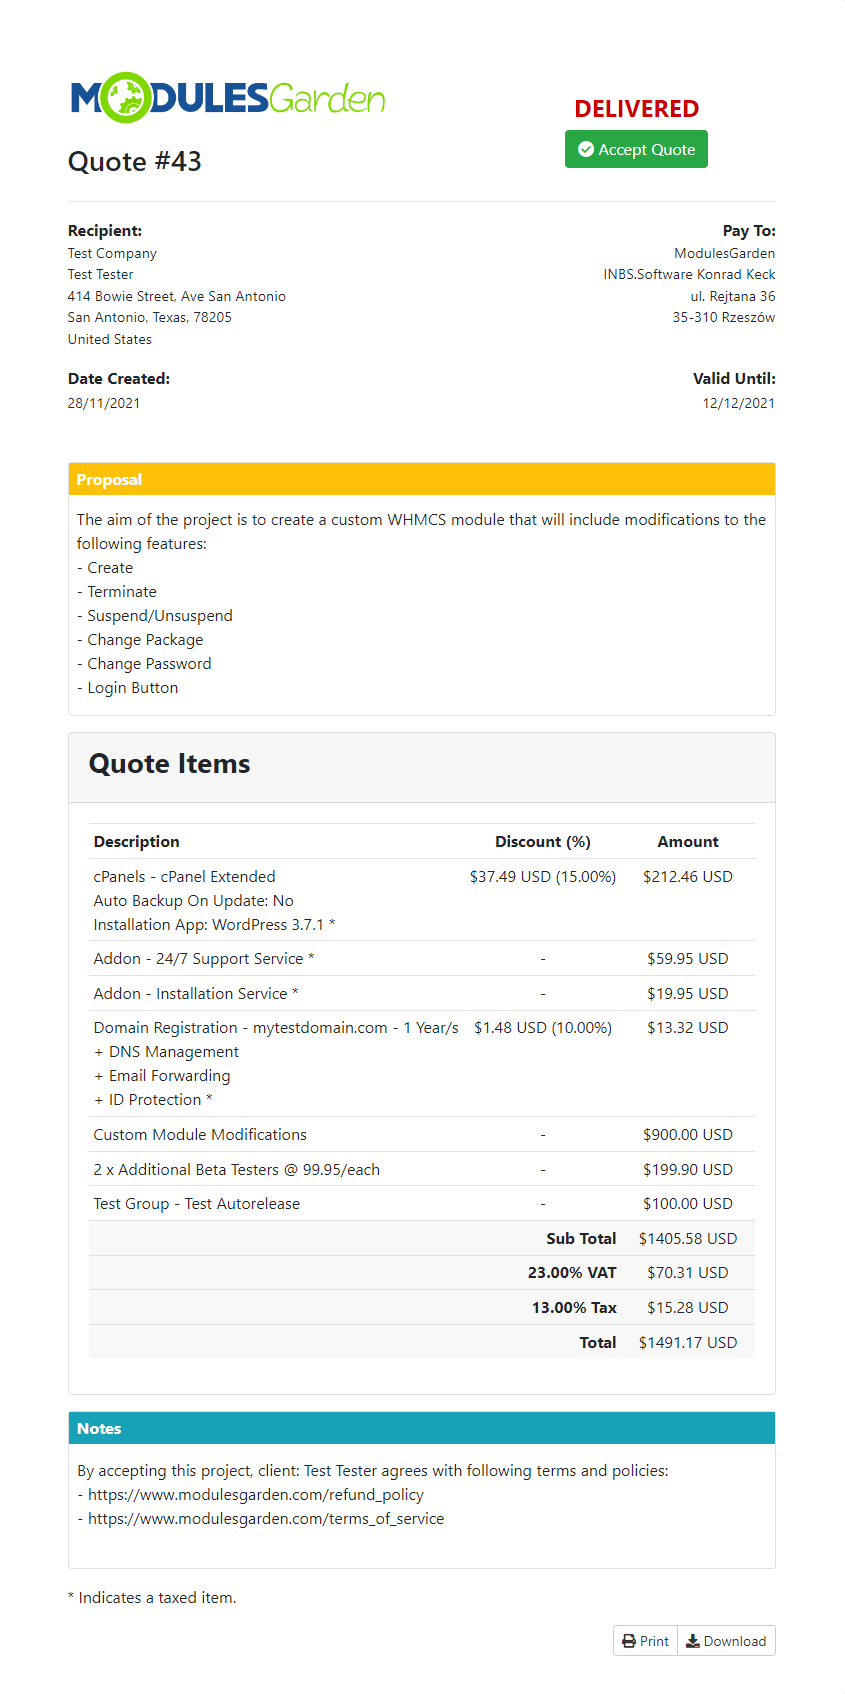Click the Test Company recipient name
The width and height of the screenshot is (845, 1694).
(112, 253)
